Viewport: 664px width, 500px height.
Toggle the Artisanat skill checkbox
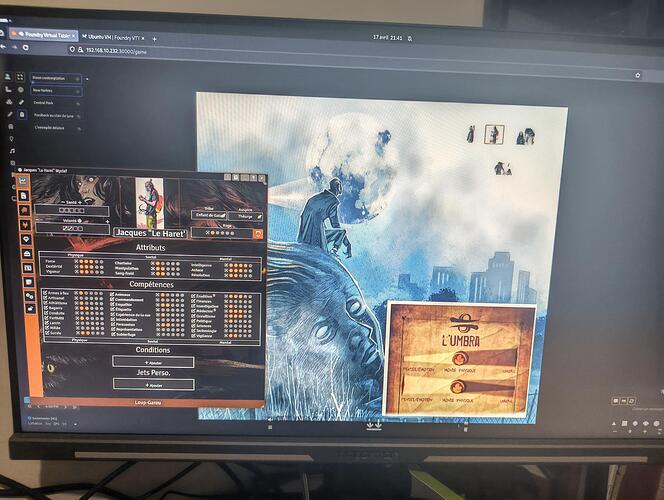point(45,298)
